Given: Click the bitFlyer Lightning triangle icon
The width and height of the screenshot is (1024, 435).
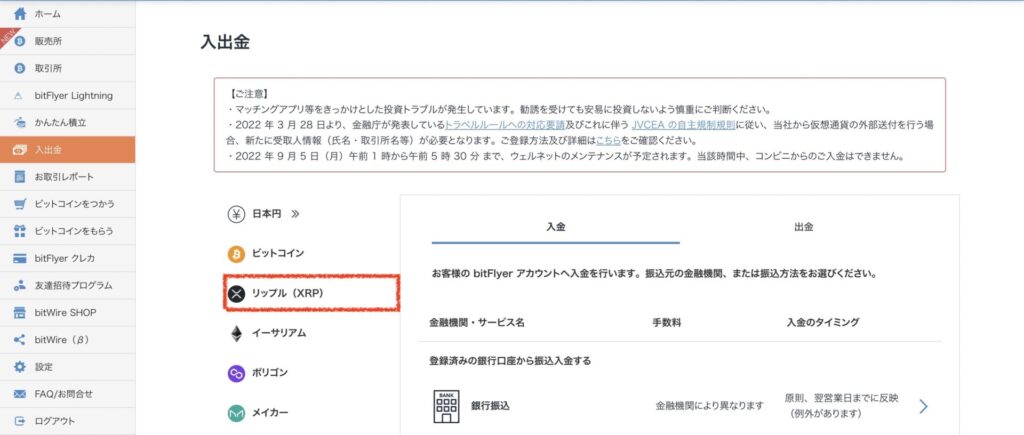Looking at the screenshot, I should coord(19,95).
